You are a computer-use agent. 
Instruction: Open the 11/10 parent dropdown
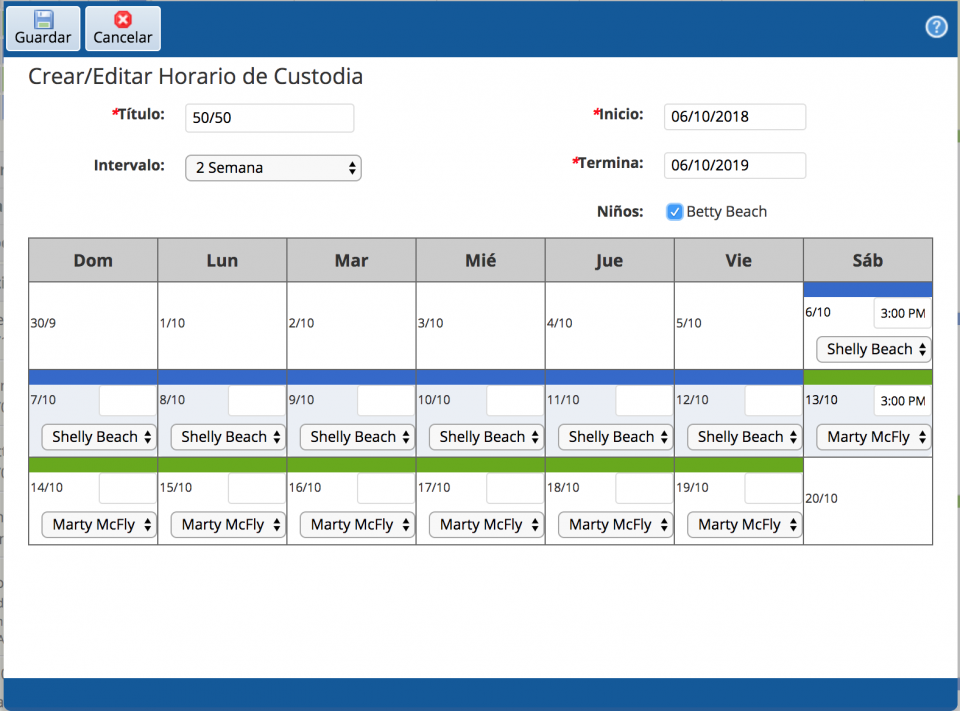615,437
